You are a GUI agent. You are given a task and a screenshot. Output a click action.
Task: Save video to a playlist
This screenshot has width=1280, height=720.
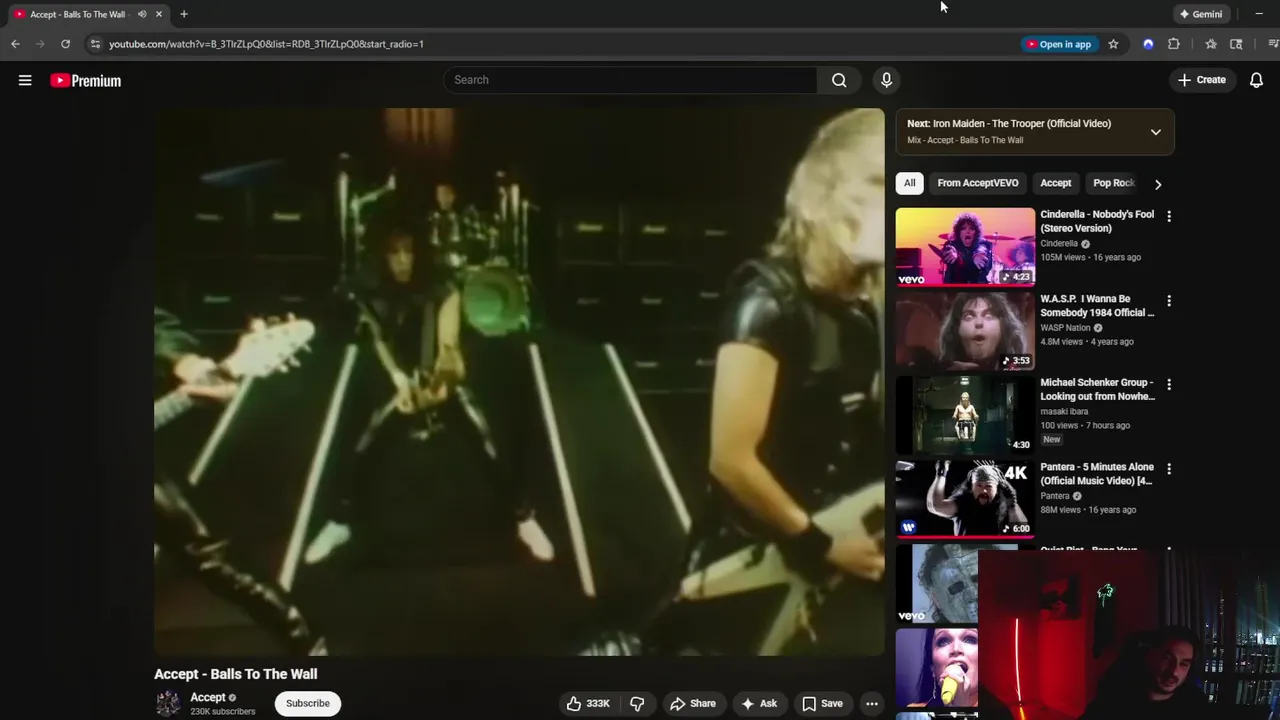822,703
